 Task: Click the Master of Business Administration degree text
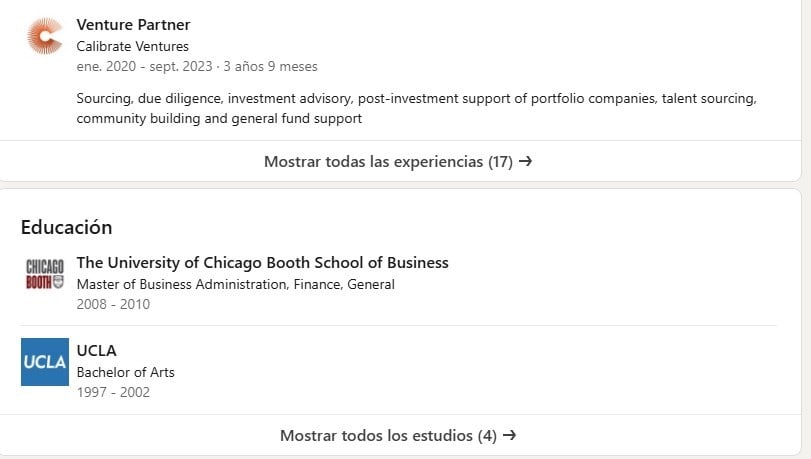[x=235, y=284]
